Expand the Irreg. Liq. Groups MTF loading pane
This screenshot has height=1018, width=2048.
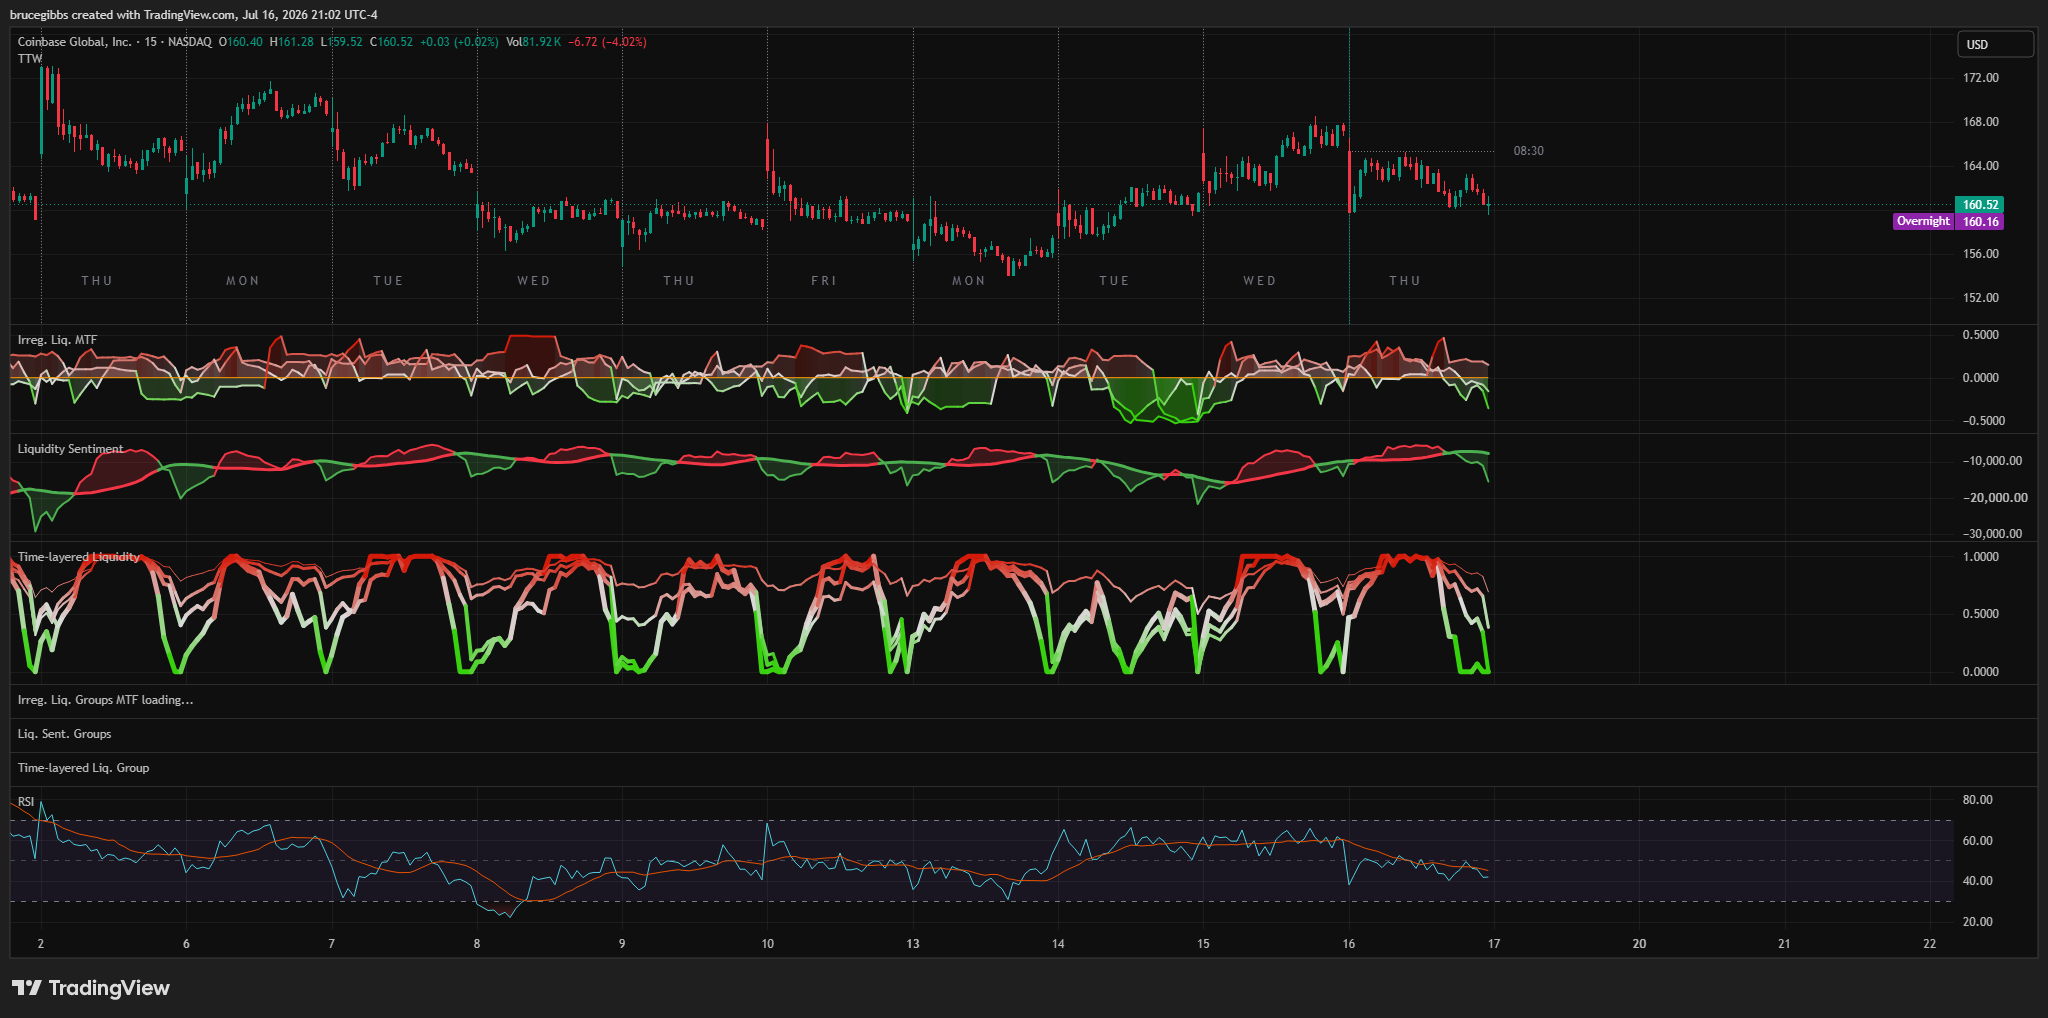point(105,700)
